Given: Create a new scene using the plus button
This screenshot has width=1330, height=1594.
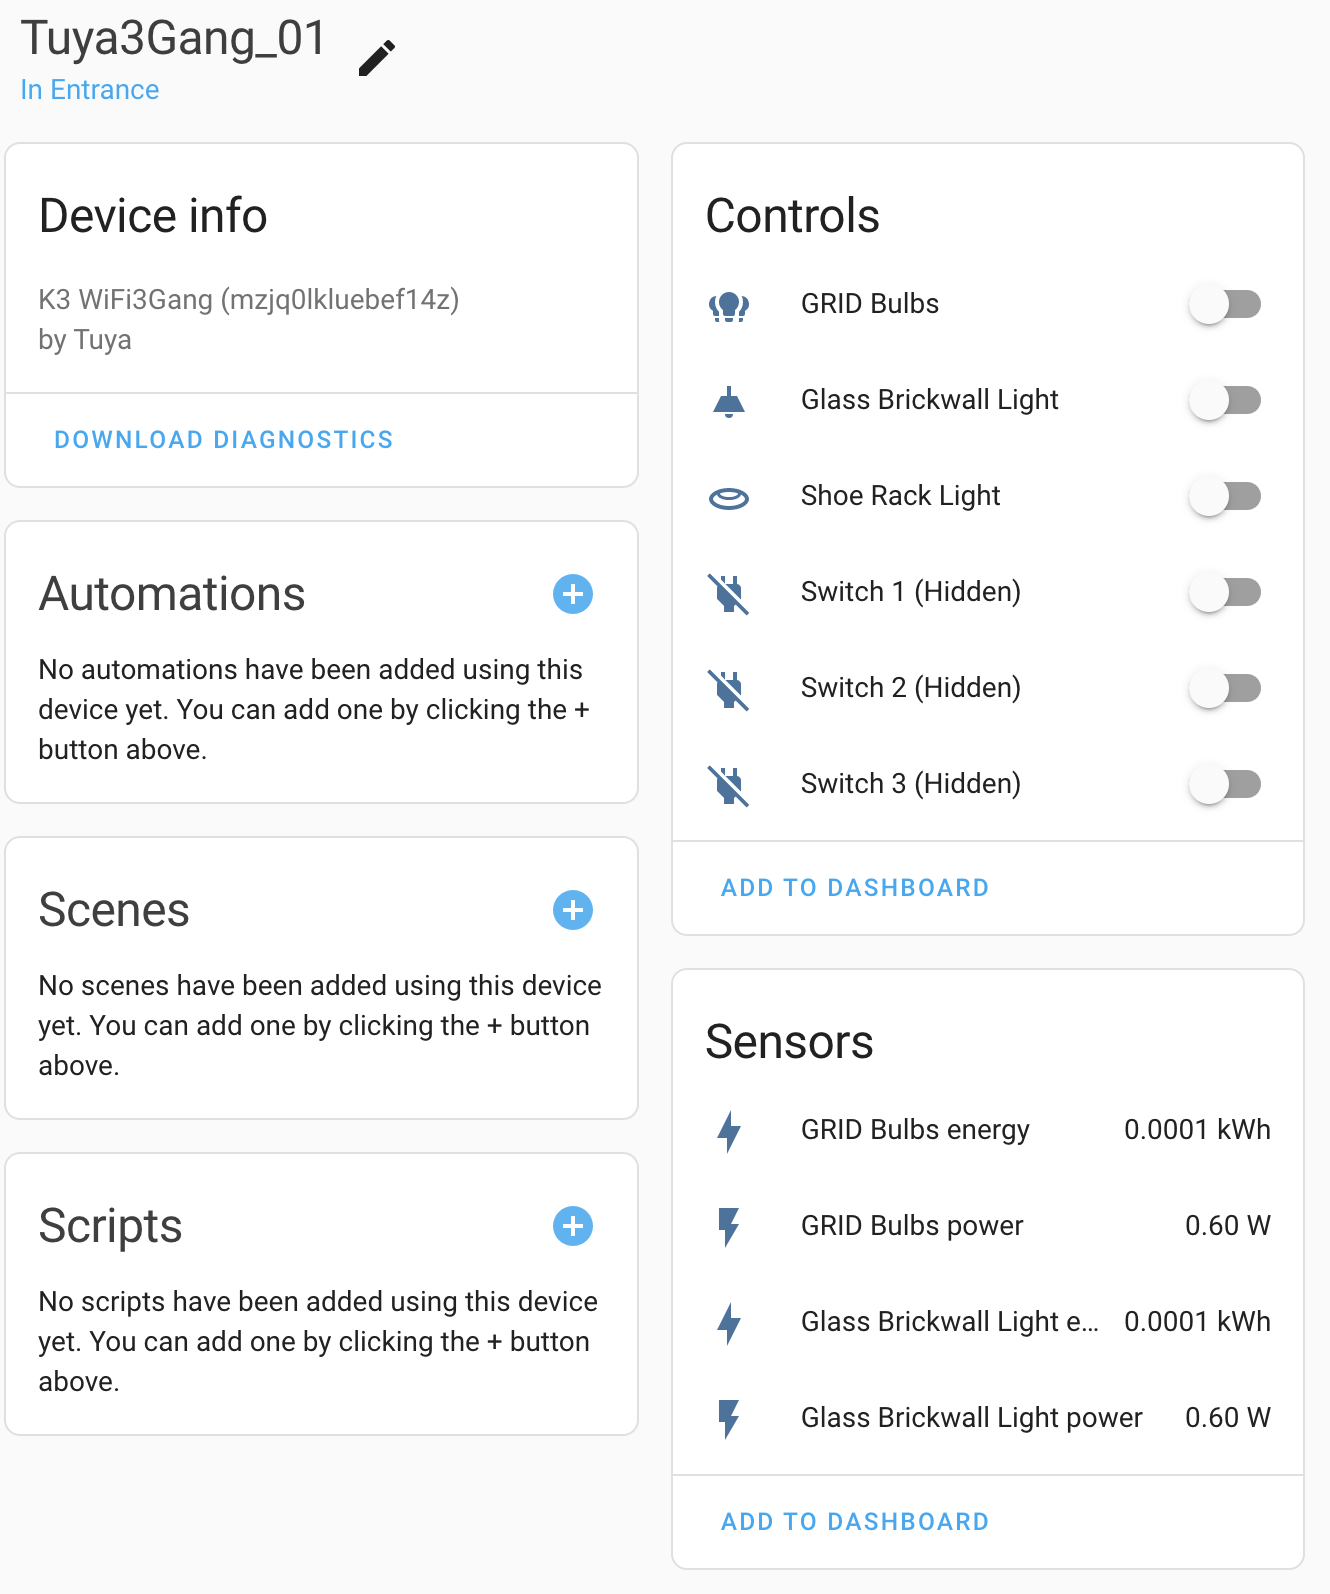Looking at the screenshot, I should (572, 910).
